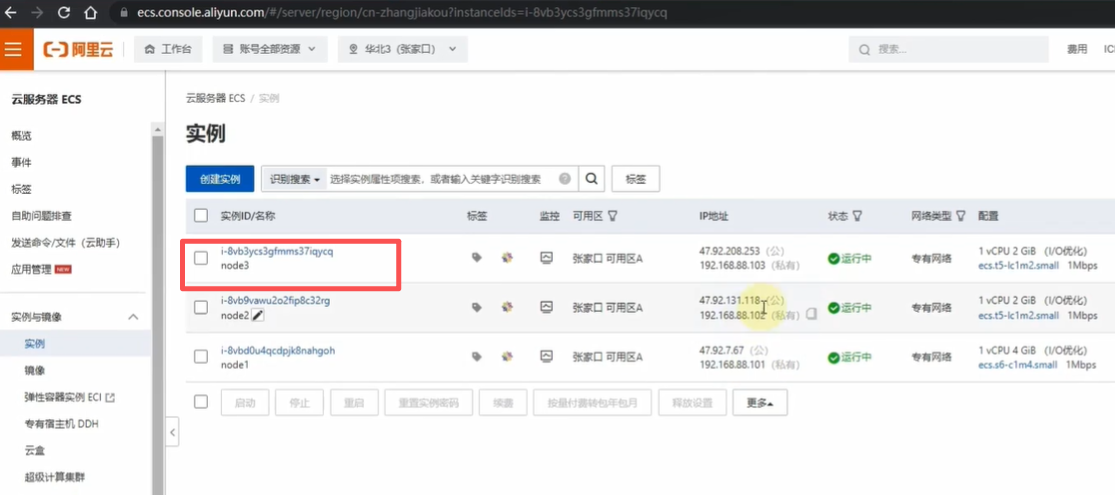This screenshot has height=495, width=1115.
Task: Click the colorful flower icon for node1
Action: [x=507, y=356]
